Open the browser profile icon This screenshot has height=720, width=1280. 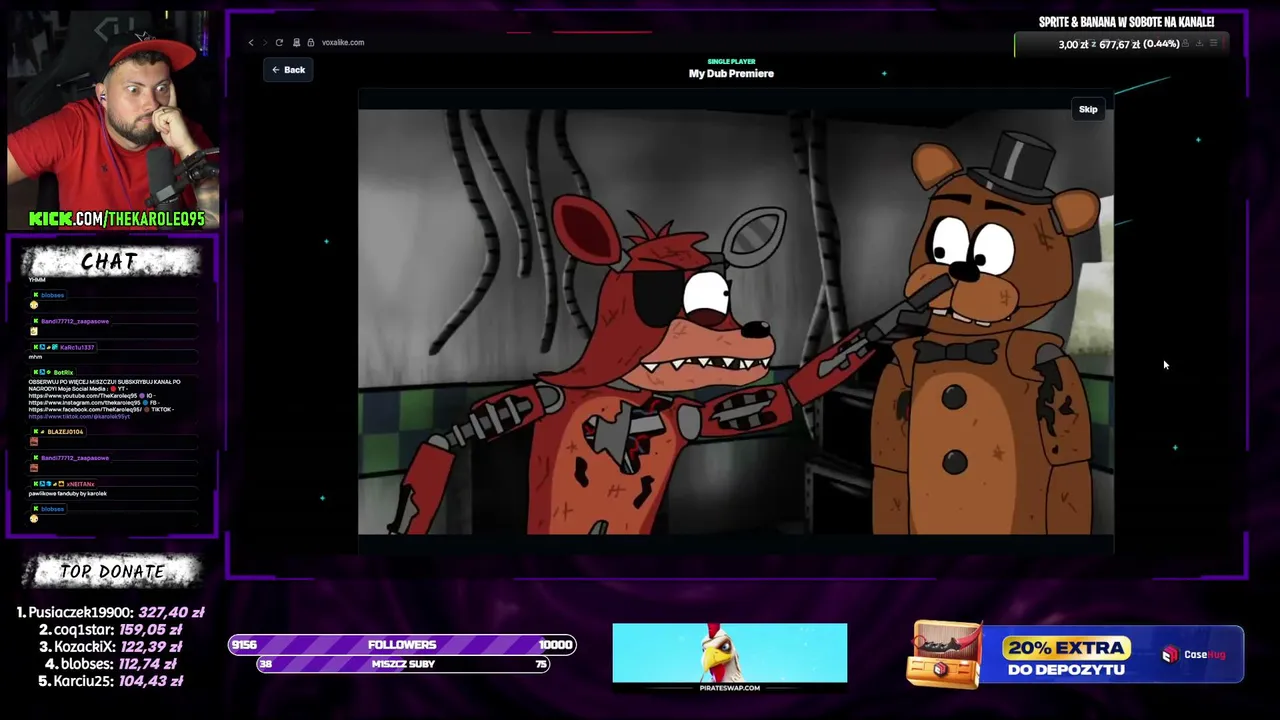[1186, 43]
